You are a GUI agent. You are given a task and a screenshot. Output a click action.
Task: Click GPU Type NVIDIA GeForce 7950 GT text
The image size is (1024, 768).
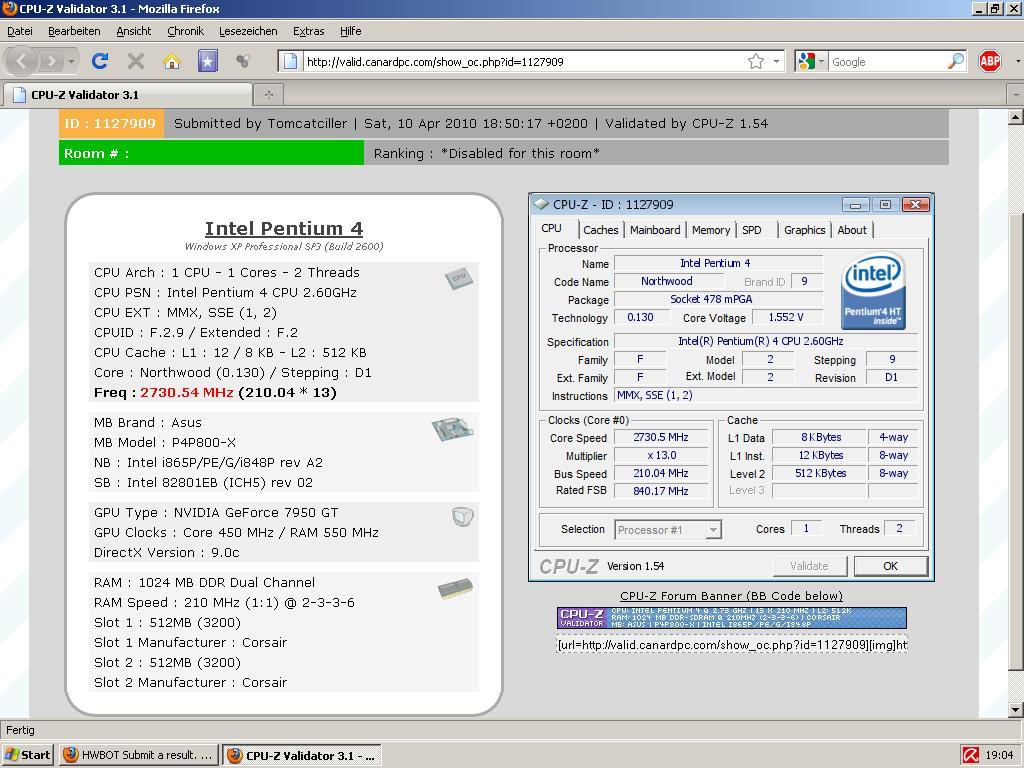pos(216,513)
